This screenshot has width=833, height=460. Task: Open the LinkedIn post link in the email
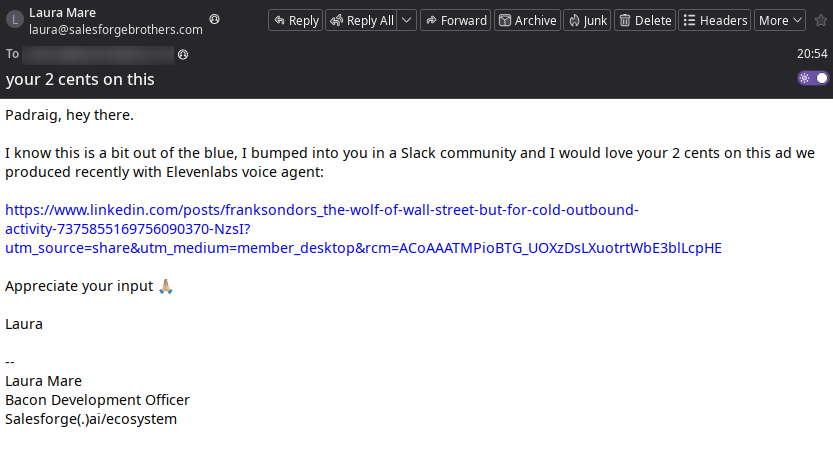pyautogui.click(x=321, y=210)
